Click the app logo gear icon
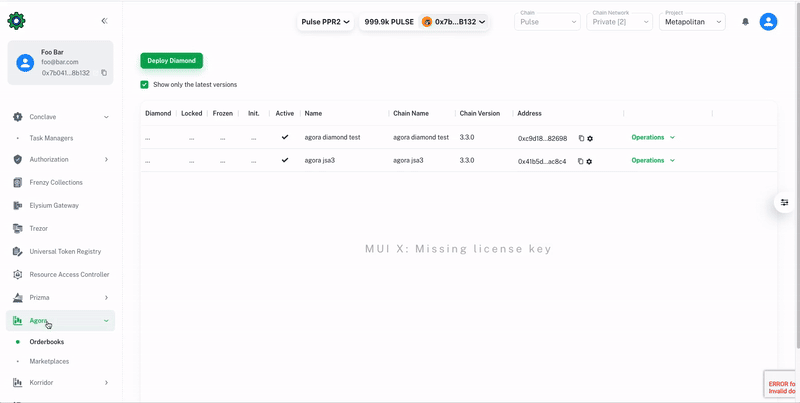 (16, 21)
